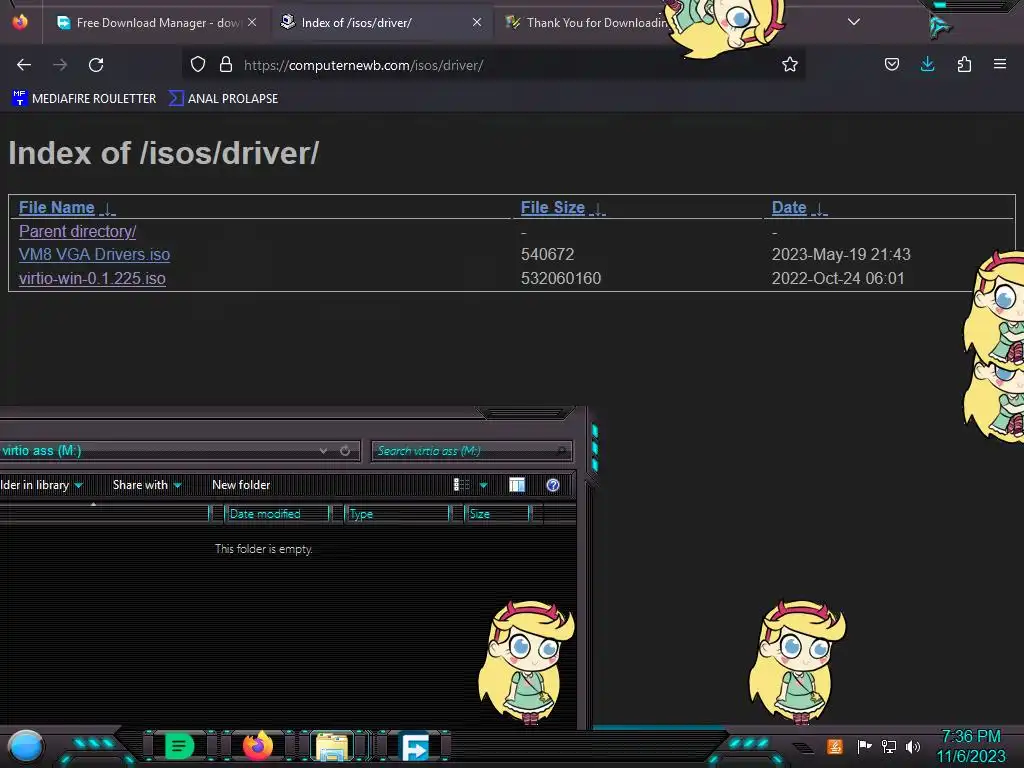The height and width of the screenshot is (768, 1024).
Task: Open the Share with dropdown
Action: coord(147,485)
